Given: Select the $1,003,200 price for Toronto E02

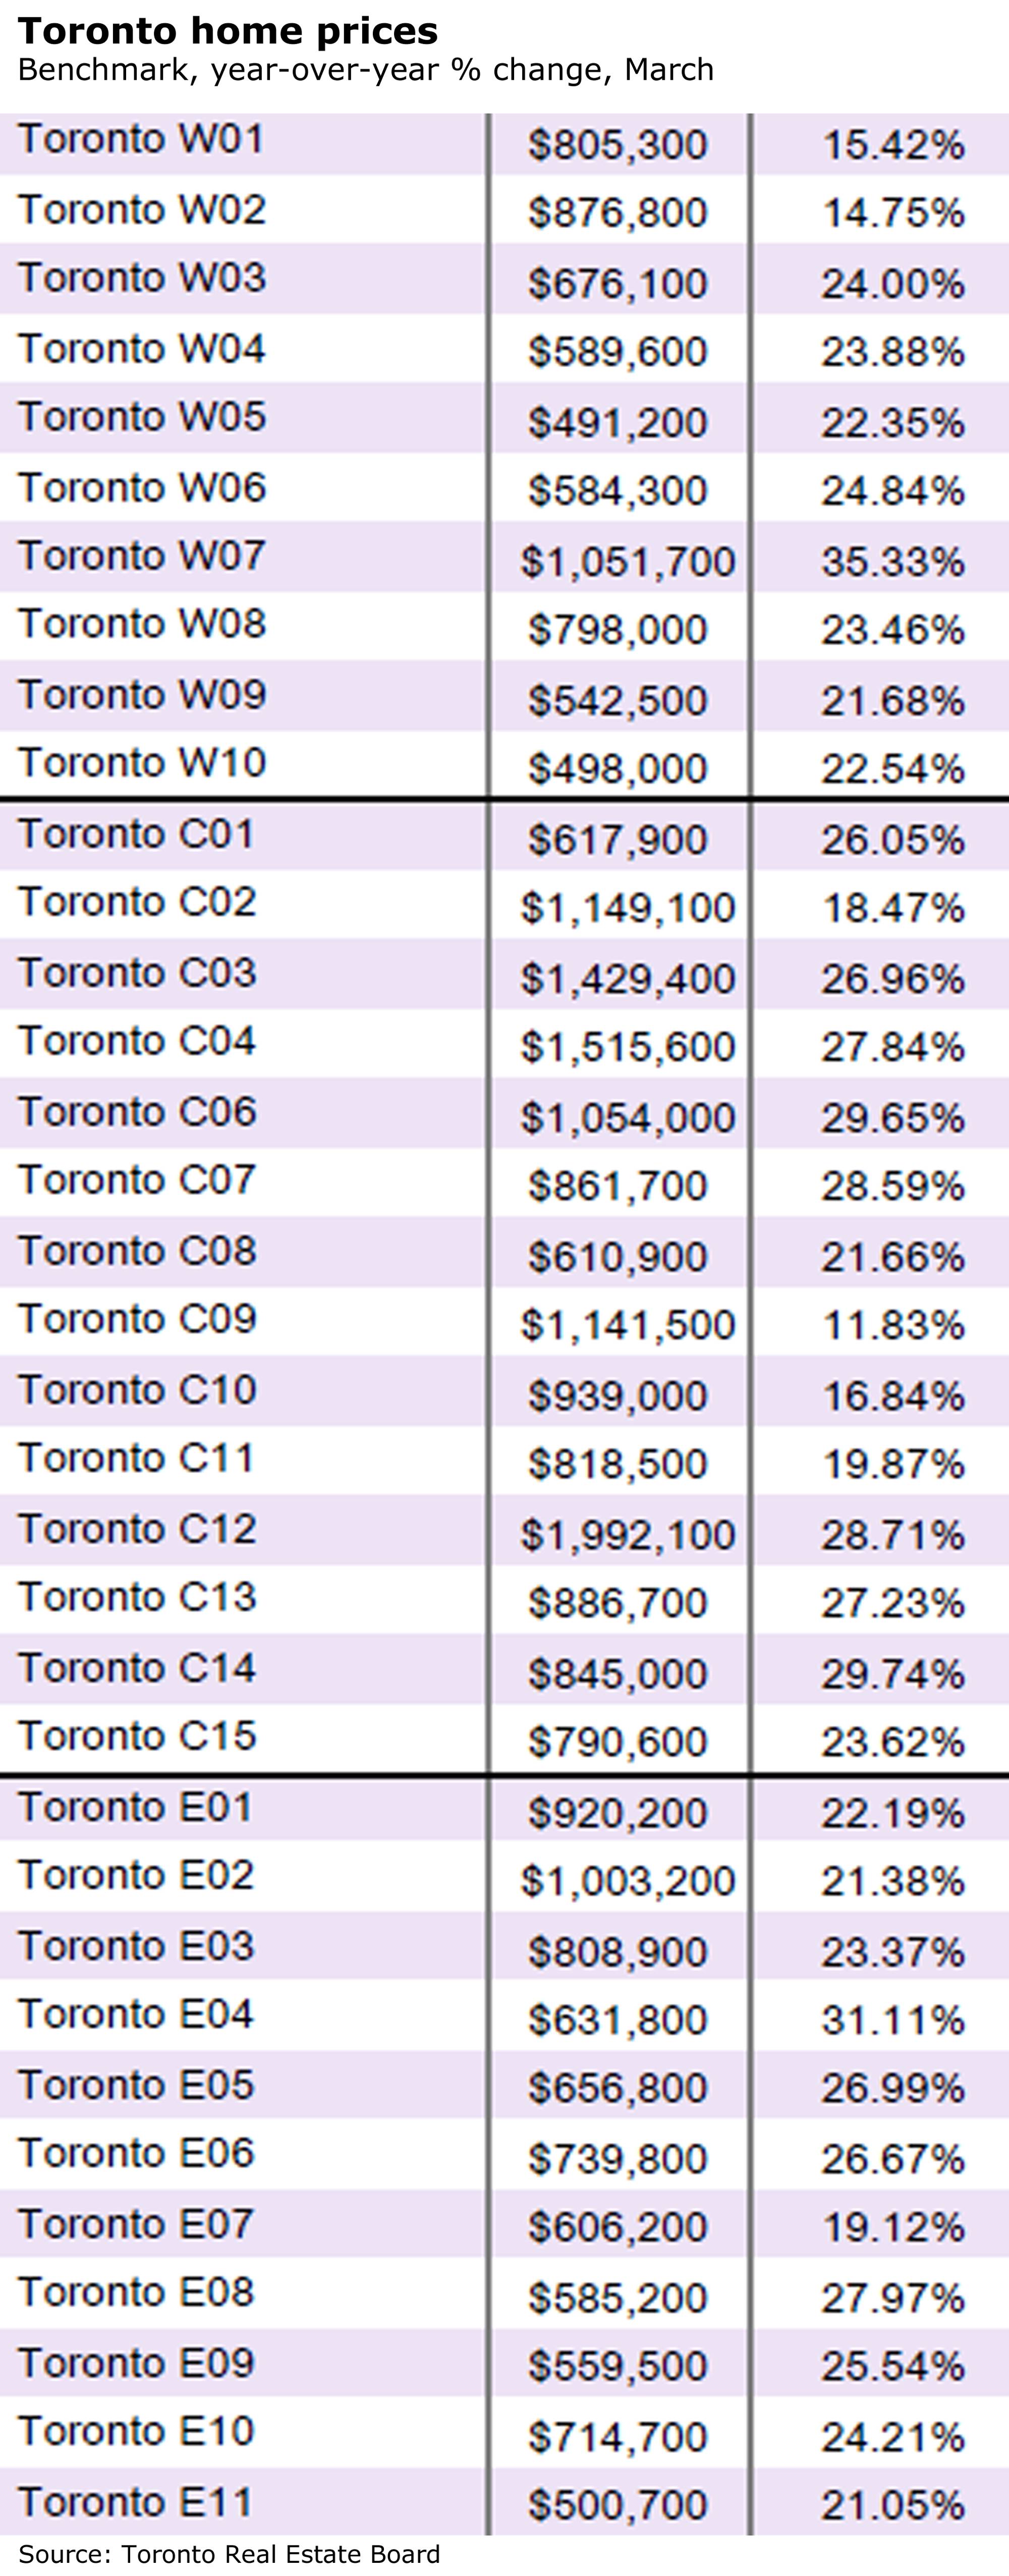Looking at the screenshot, I should click(x=627, y=1881).
